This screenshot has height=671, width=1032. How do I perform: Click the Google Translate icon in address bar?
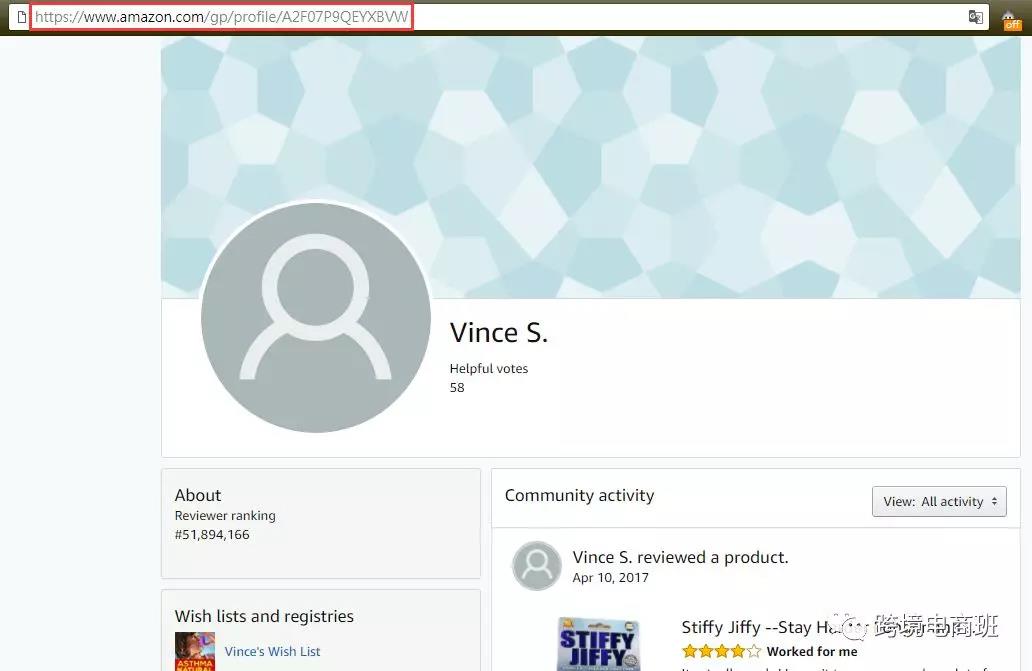(975, 17)
